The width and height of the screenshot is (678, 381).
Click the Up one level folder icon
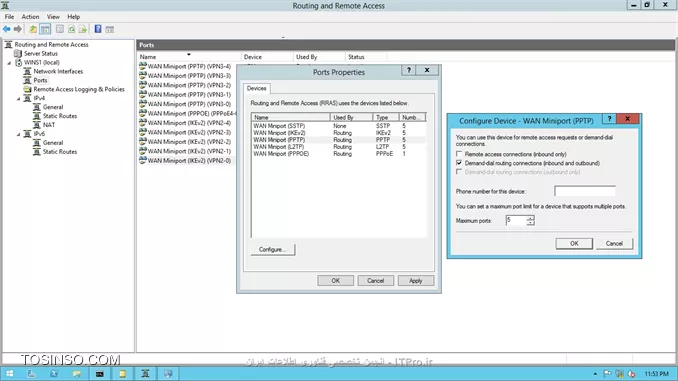[33, 29]
